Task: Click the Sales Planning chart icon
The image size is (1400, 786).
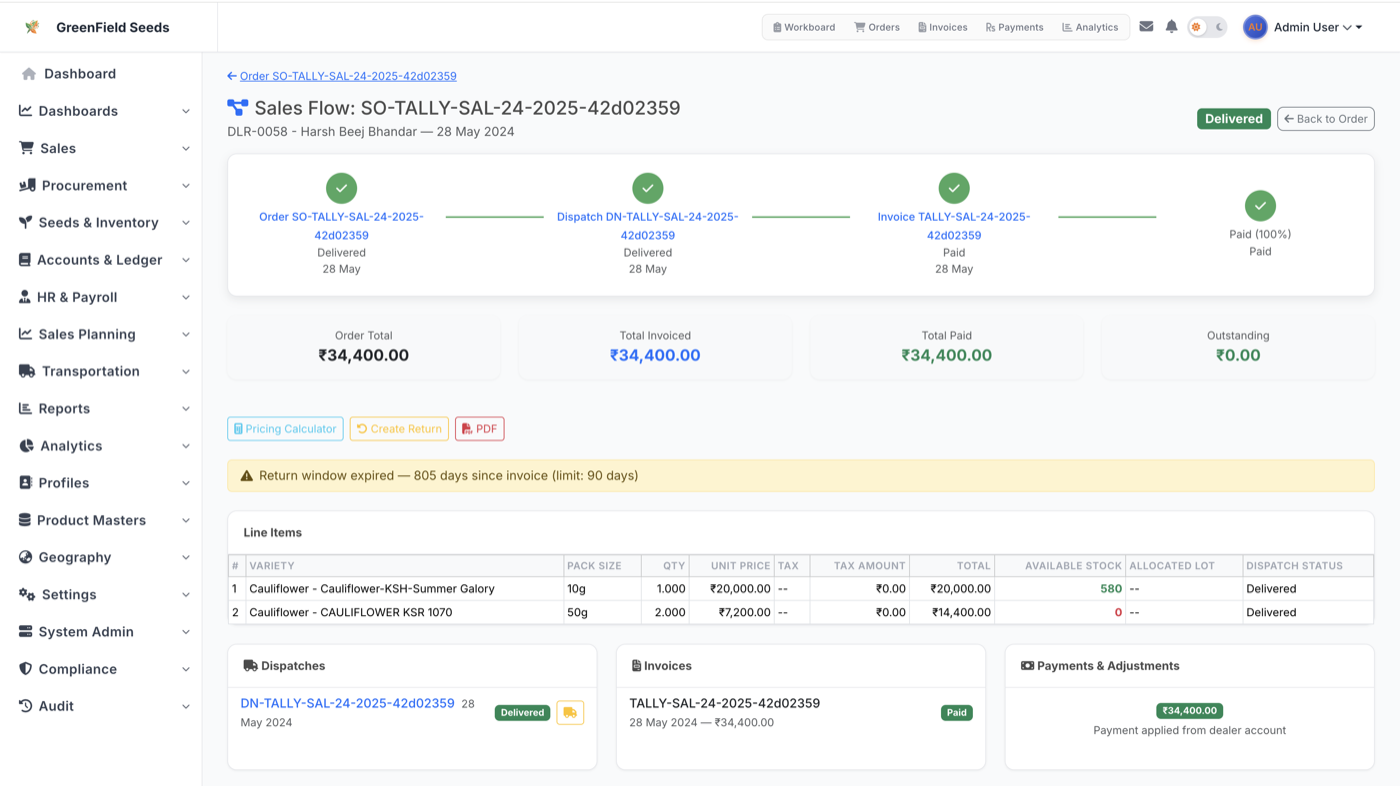Action: point(26,334)
